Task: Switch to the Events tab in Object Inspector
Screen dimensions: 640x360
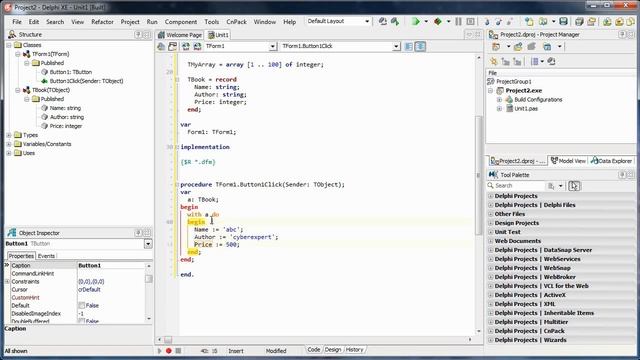Action: [46, 256]
